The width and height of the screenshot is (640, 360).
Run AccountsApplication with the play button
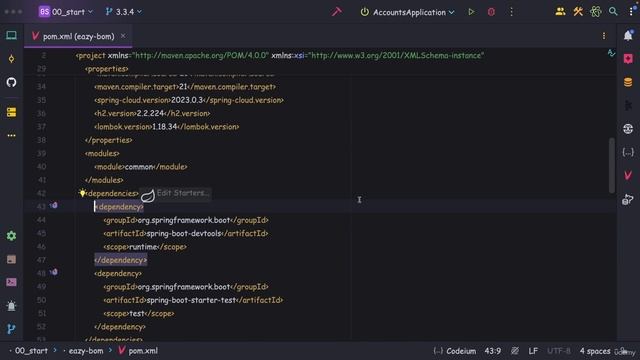pyautogui.click(x=471, y=12)
